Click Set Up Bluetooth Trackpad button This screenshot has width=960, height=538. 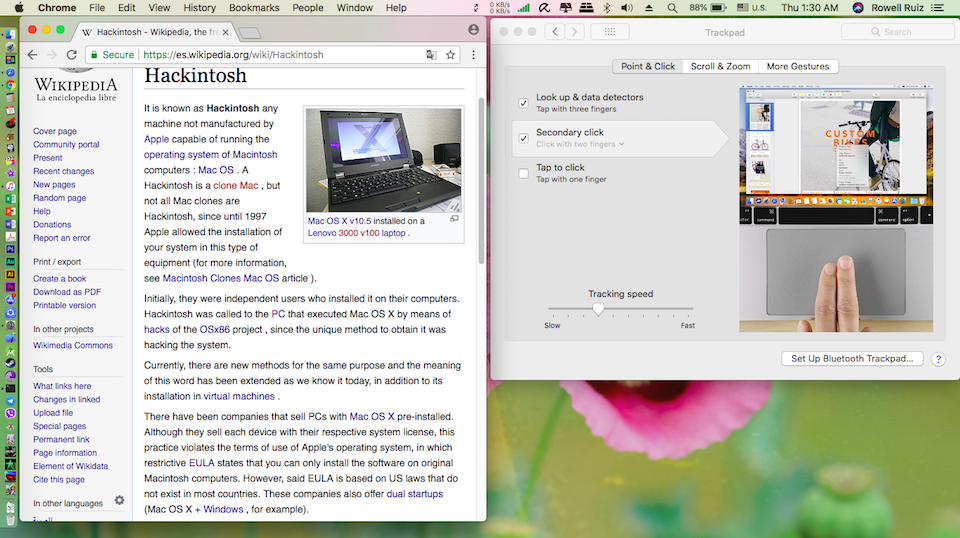pyautogui.click(x=852, y=359)
